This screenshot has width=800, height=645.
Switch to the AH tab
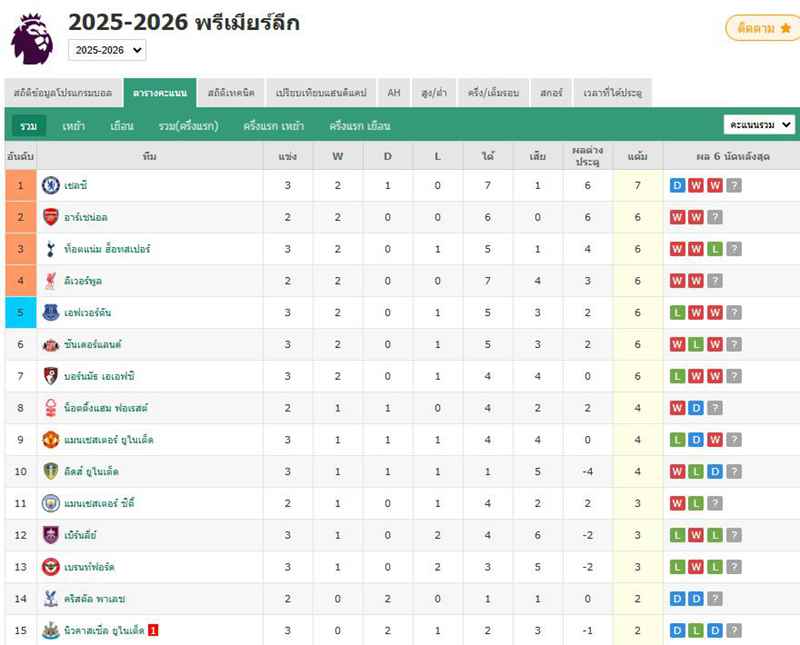pyautogui.click(x=394, y=93)
